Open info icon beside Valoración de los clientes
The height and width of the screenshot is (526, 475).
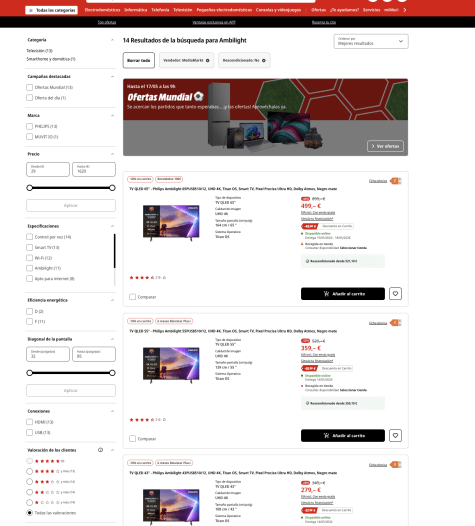(100, 450)
